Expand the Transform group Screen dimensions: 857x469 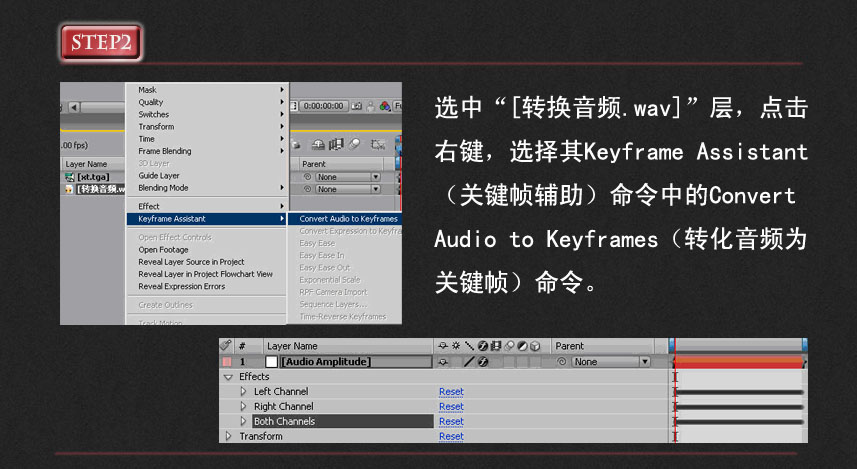228,436
